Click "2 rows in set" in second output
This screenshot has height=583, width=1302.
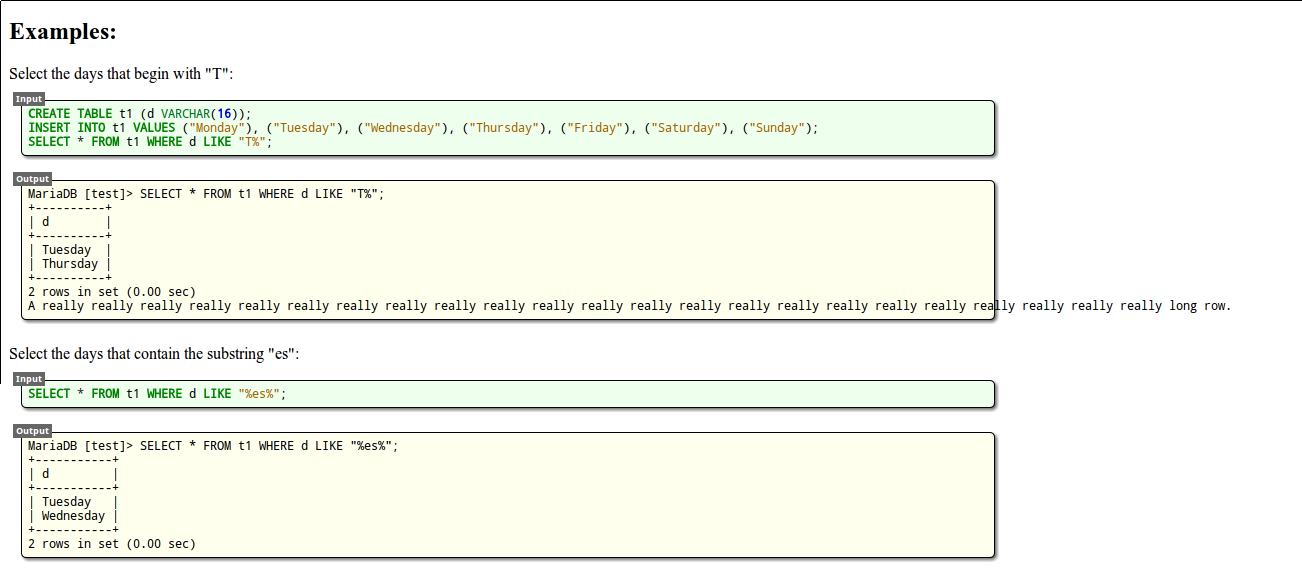(112, 544)
